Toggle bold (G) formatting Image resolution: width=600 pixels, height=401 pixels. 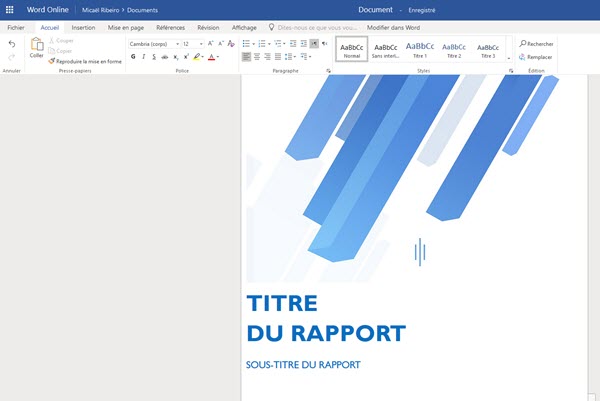133,57
